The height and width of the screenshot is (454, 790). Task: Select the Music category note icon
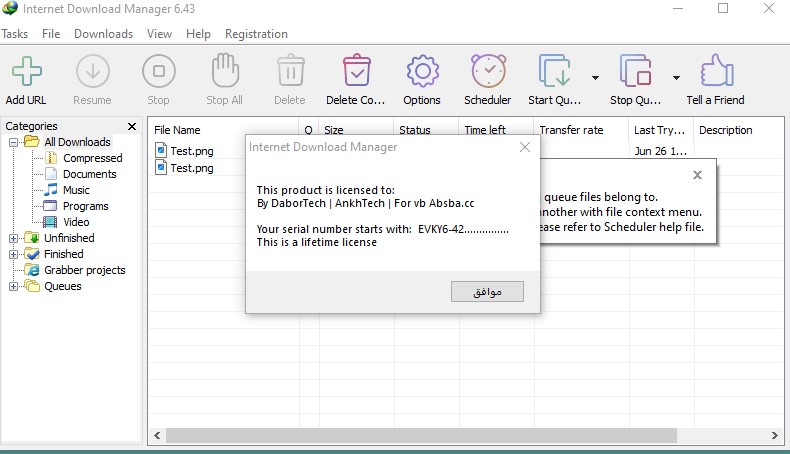[x=51, y=189]
